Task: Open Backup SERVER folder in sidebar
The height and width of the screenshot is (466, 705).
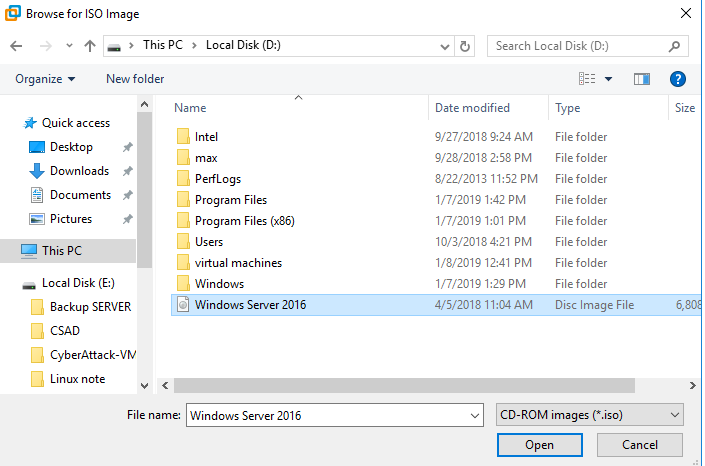Action: 90,307
